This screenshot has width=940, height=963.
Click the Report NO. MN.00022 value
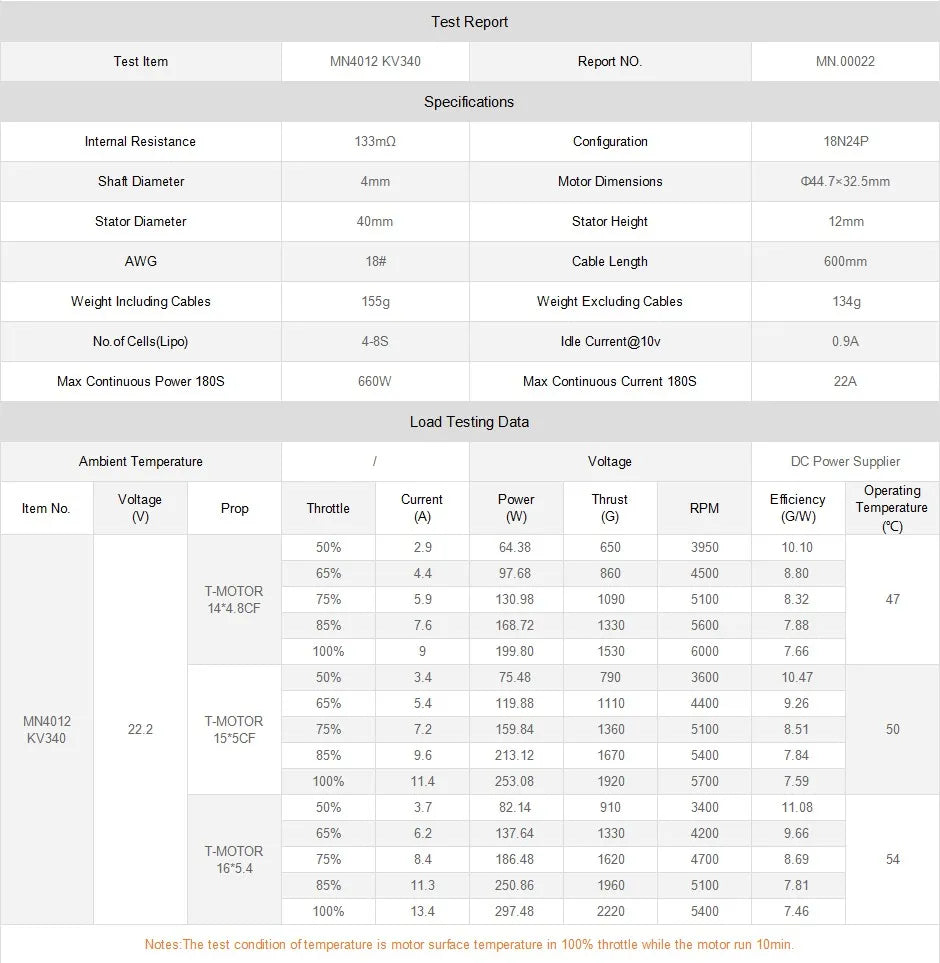845,61
